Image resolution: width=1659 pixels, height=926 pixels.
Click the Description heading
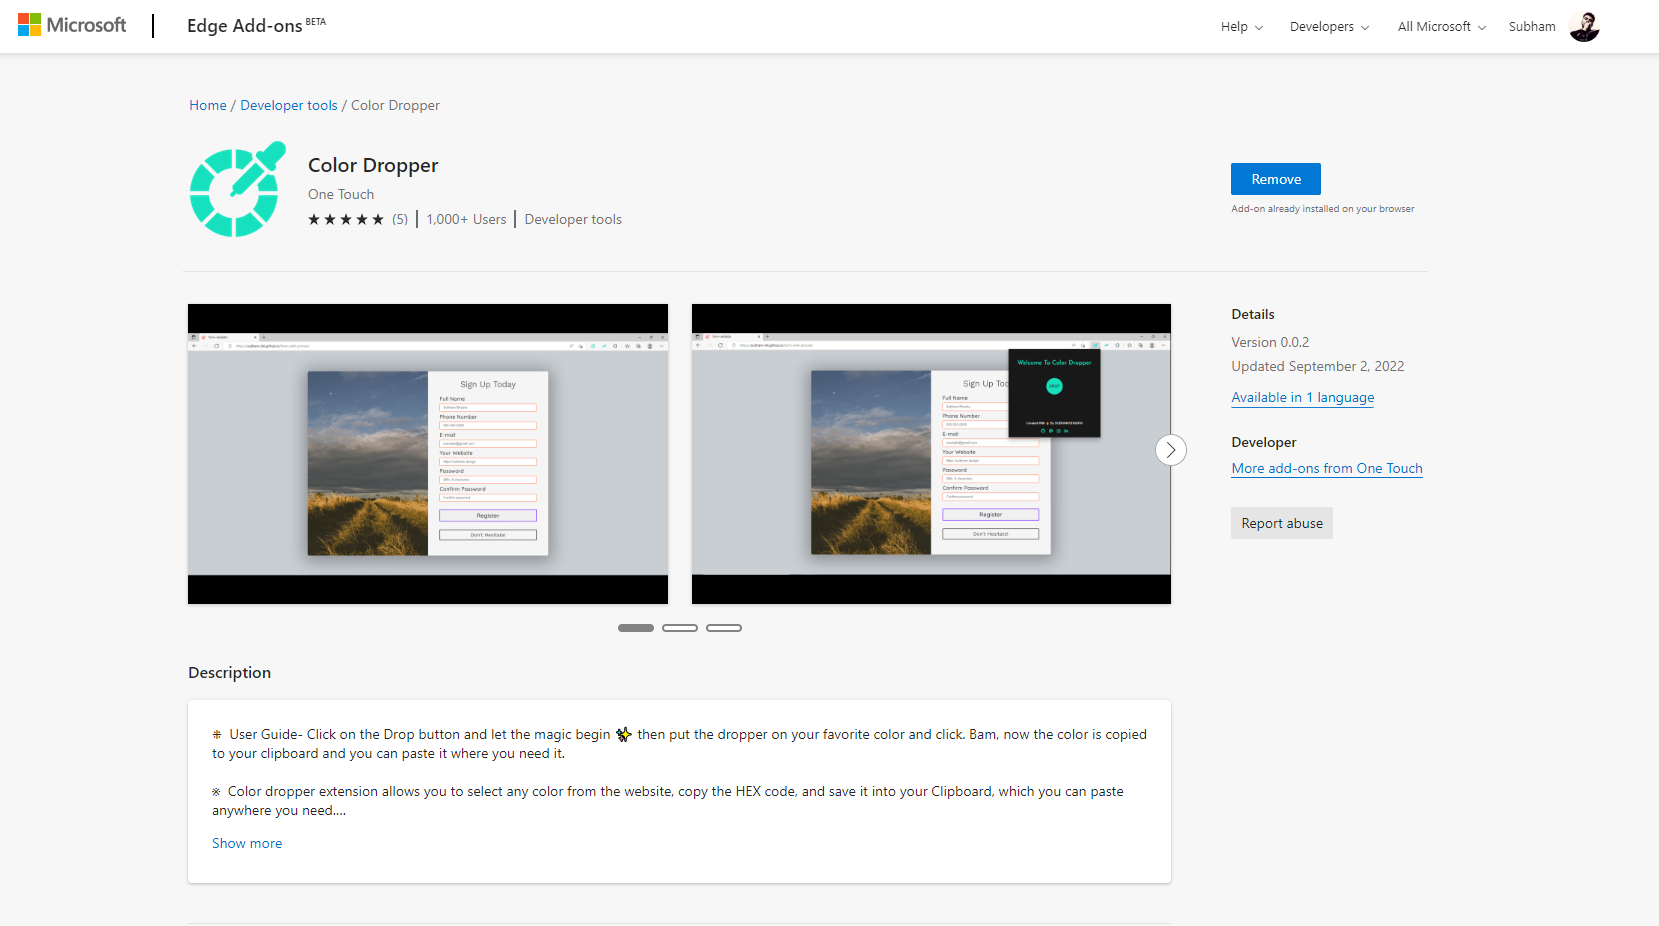pyautogui.click(x=229, y=673)
